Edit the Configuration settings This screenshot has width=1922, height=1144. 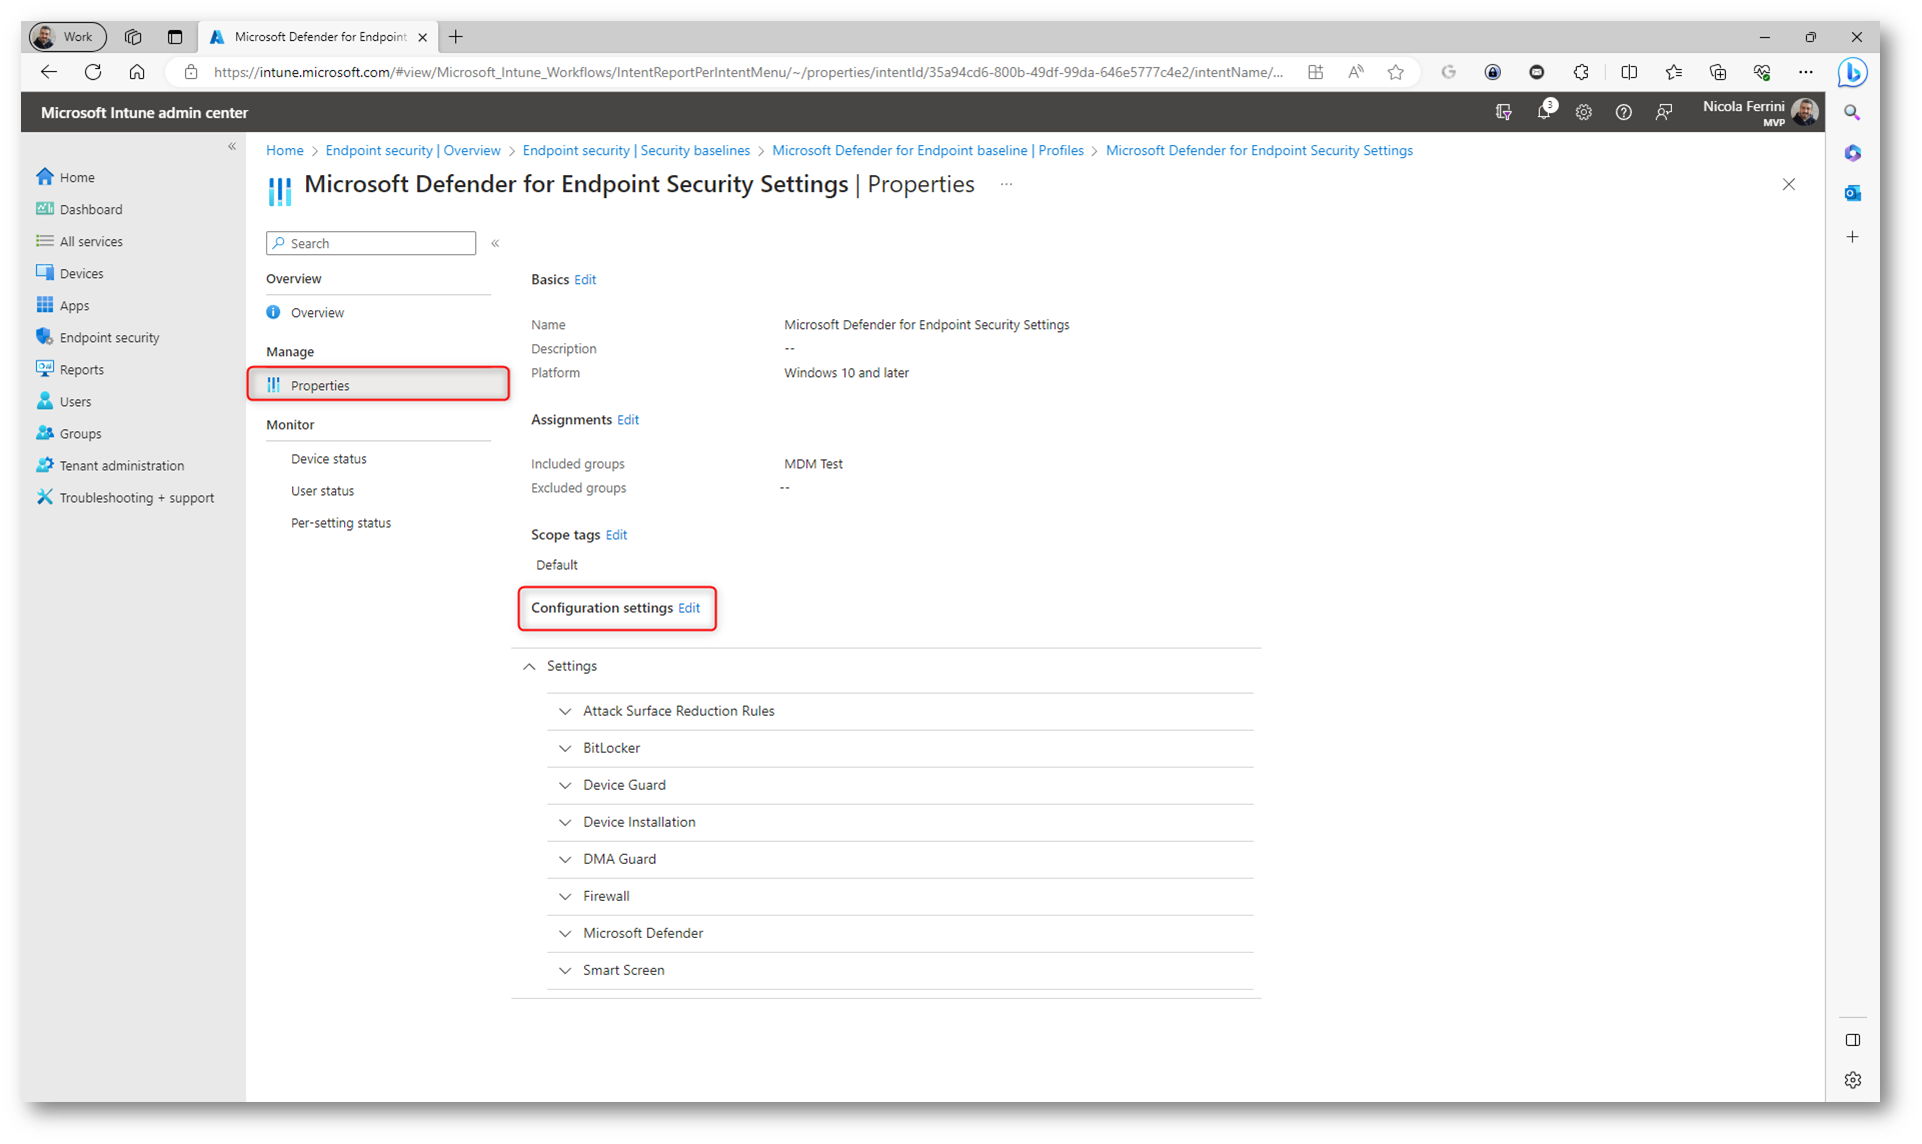[689, 608]
